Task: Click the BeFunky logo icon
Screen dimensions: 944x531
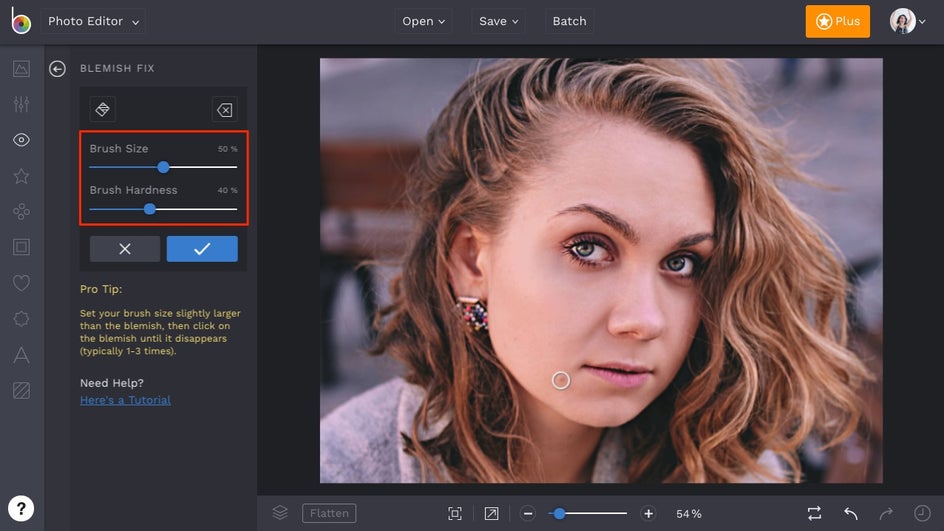Action: point(21,21)
